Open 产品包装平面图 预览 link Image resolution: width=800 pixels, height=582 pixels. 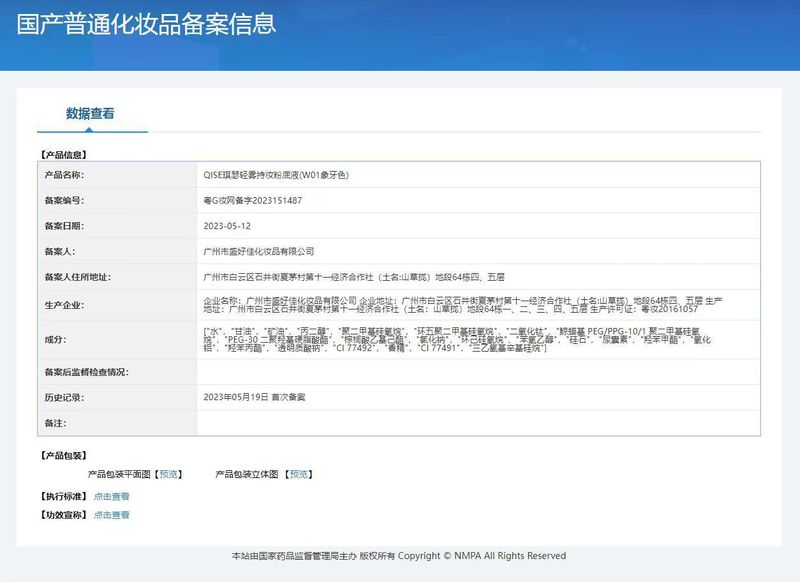point(168,474)
